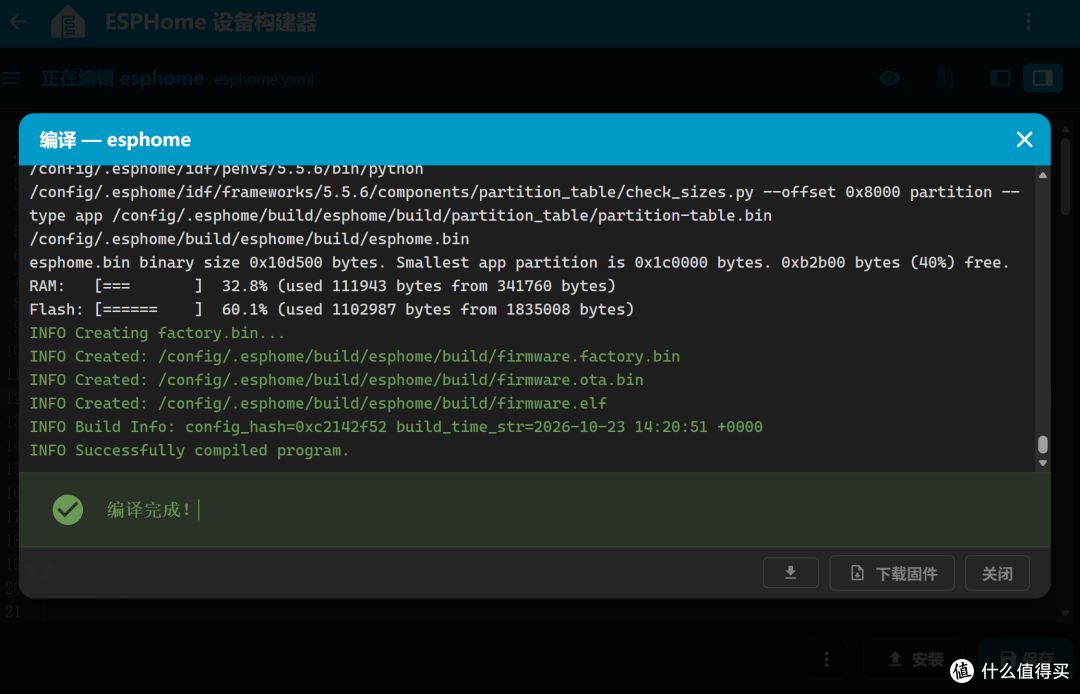This screenshot has height=694, width=1080.
Task: Click the 'esphome.bin binary size' line
Action: tap(519, 262)
